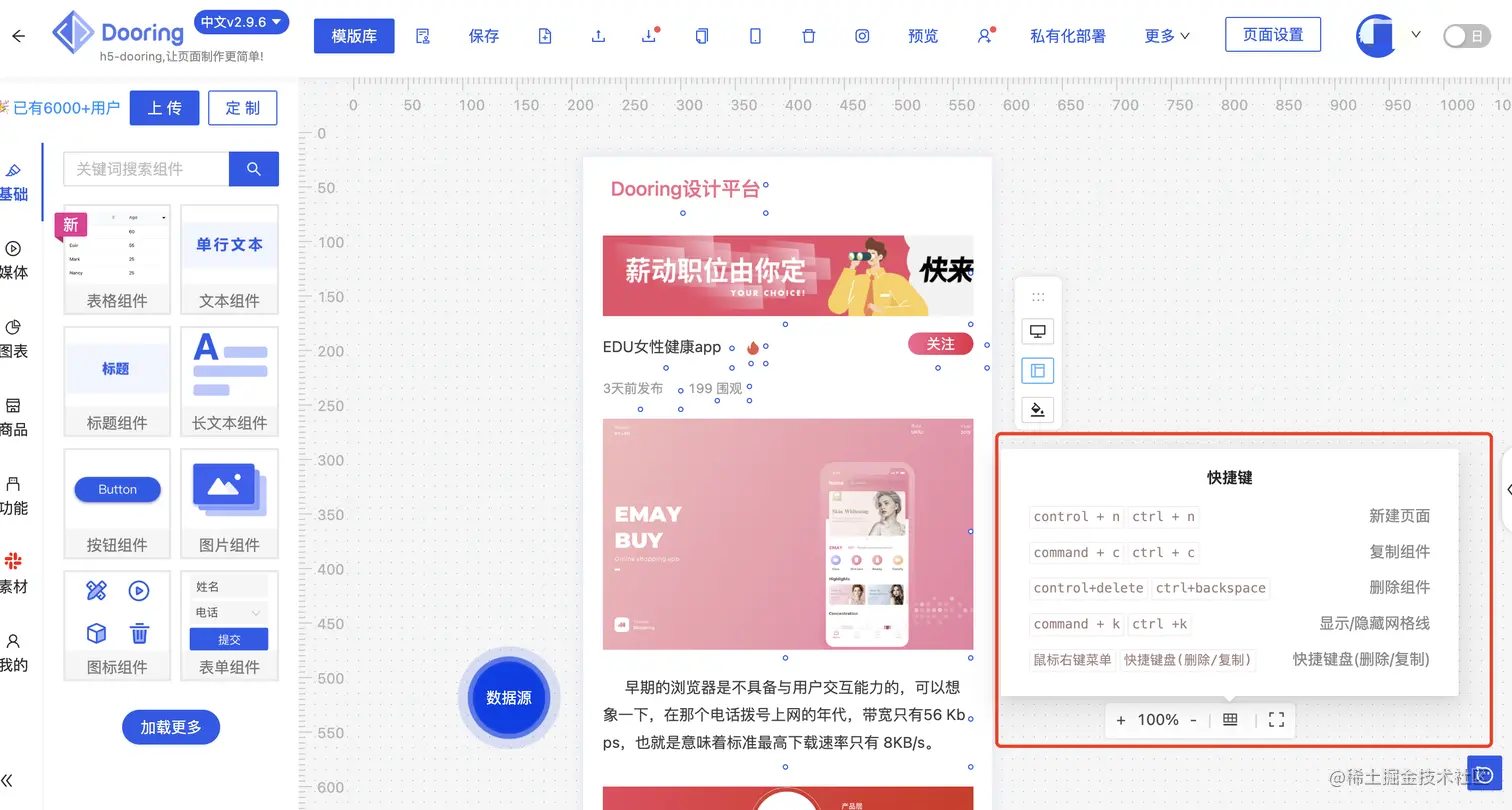The height and width of the screenshot is (810, 1512).
Task: Switch to the 基础 category tab
Action: [13, 183]
